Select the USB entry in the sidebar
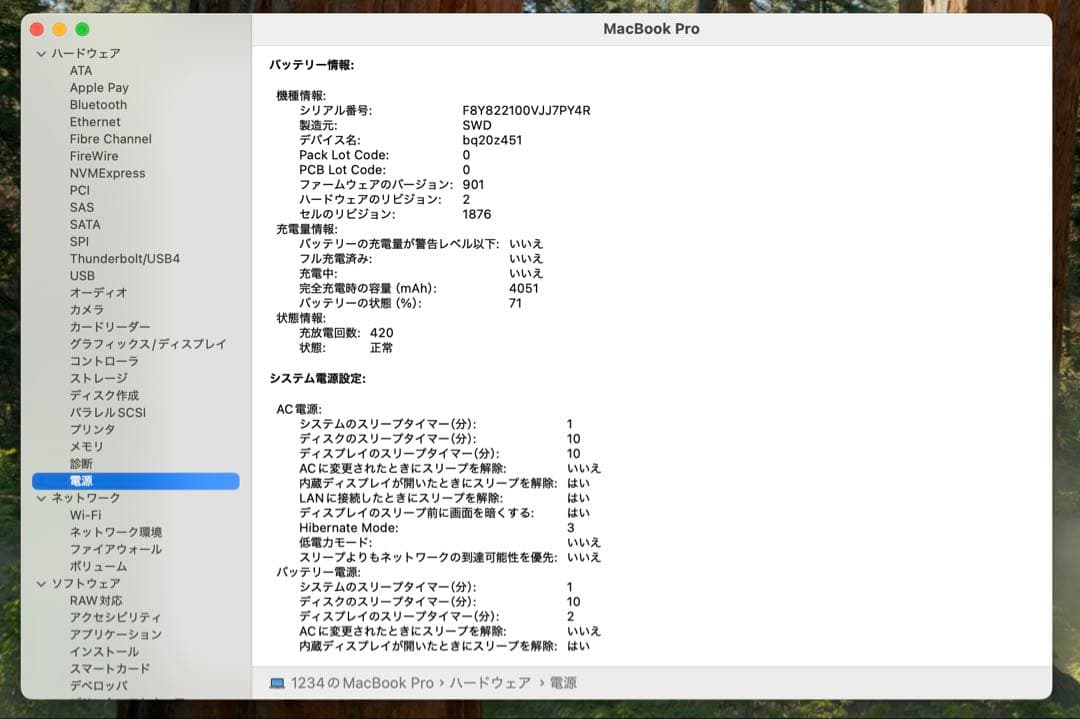 [82, 275]
